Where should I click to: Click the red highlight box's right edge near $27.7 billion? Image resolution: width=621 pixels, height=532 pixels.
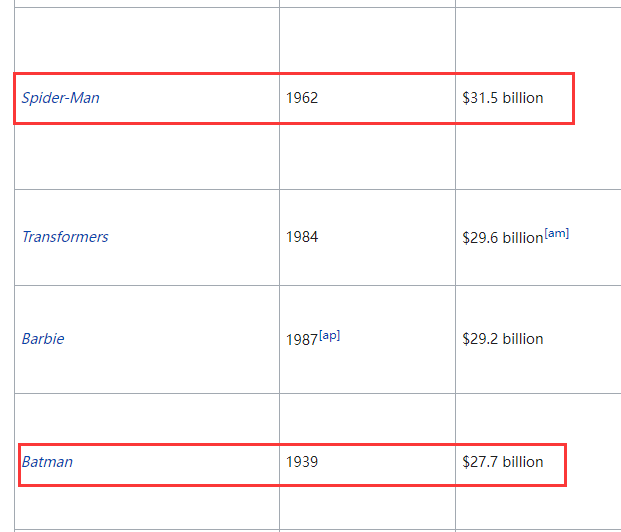coord(566,464)
